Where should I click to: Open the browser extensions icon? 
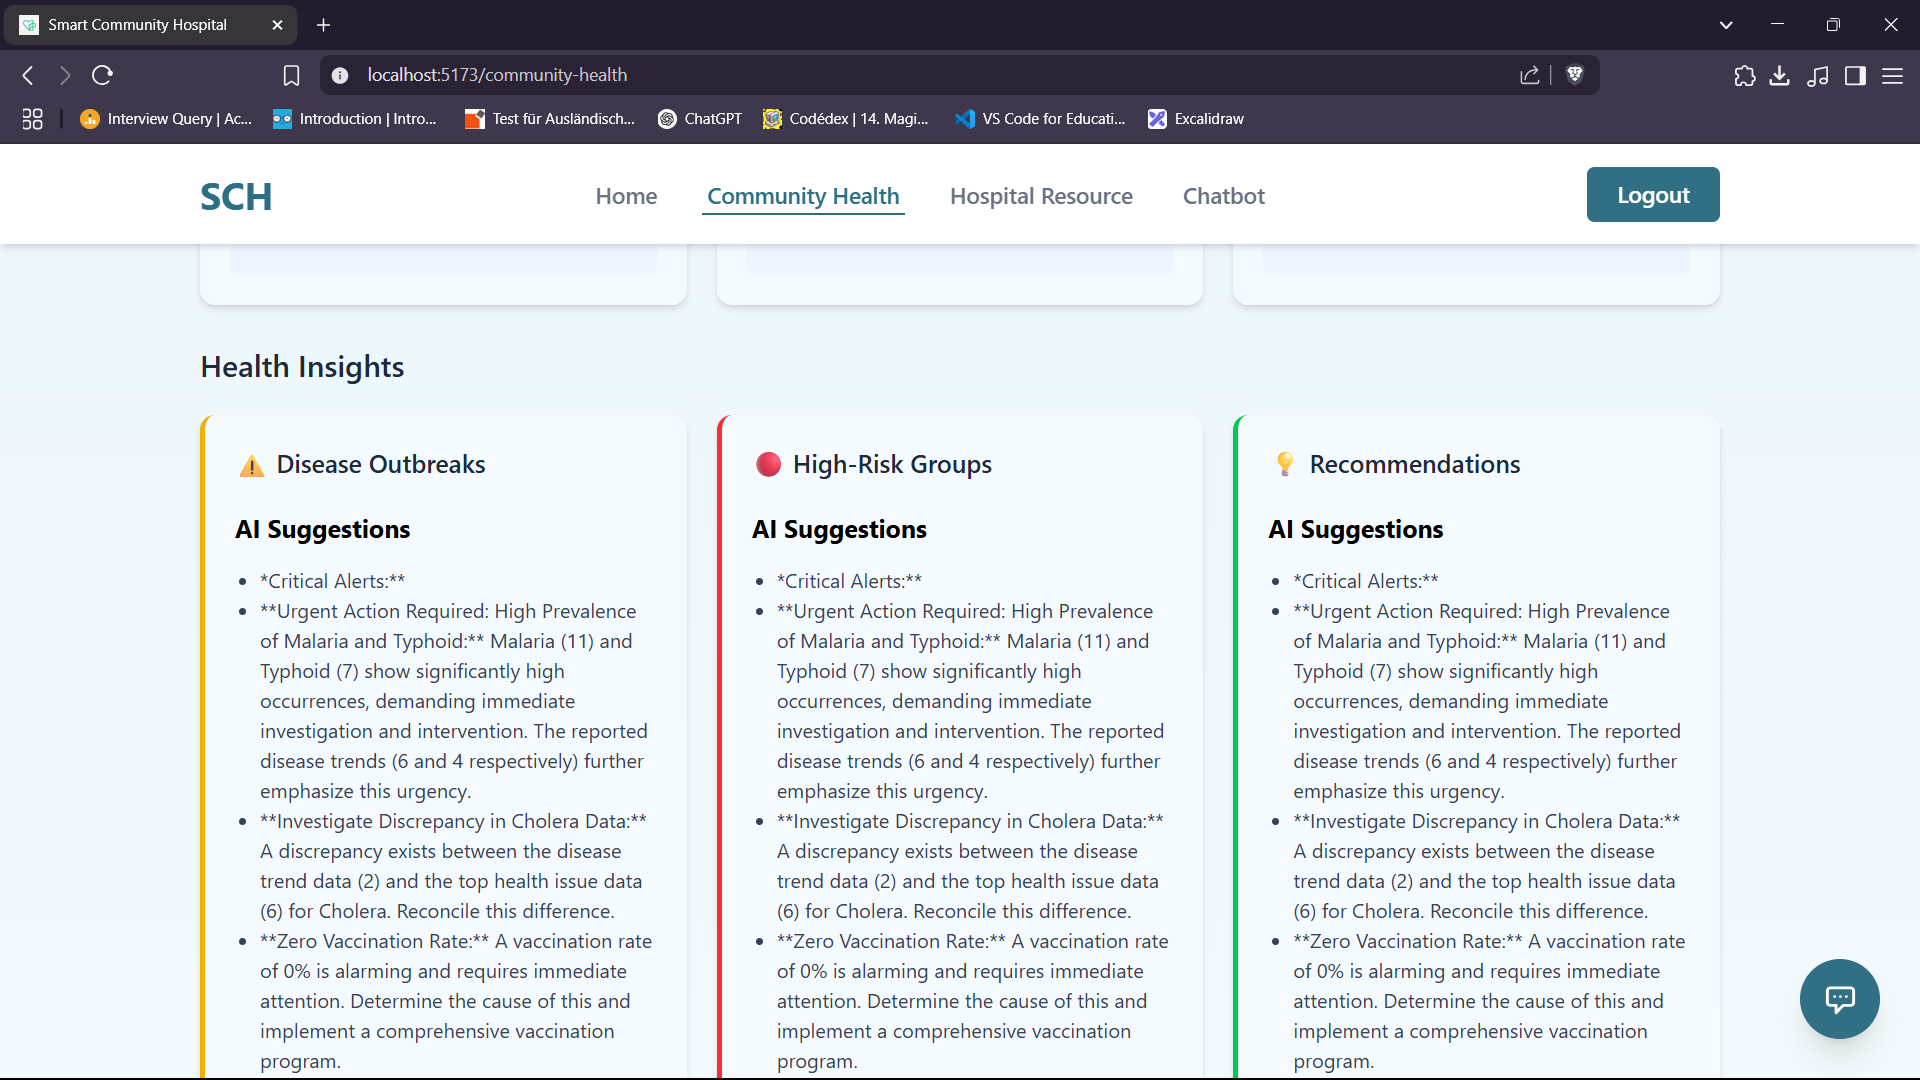1745,75
